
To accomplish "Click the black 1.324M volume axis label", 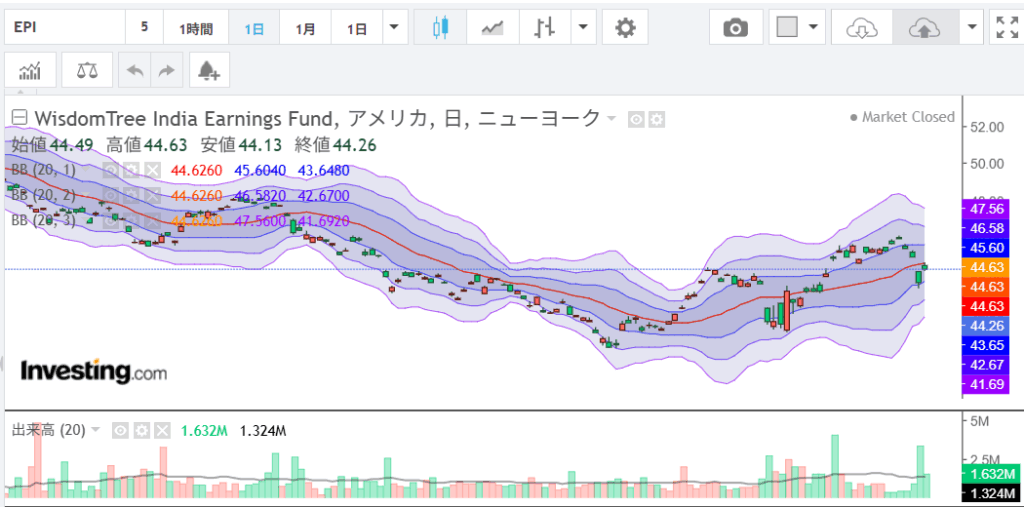I will click(x=991, y=493).
